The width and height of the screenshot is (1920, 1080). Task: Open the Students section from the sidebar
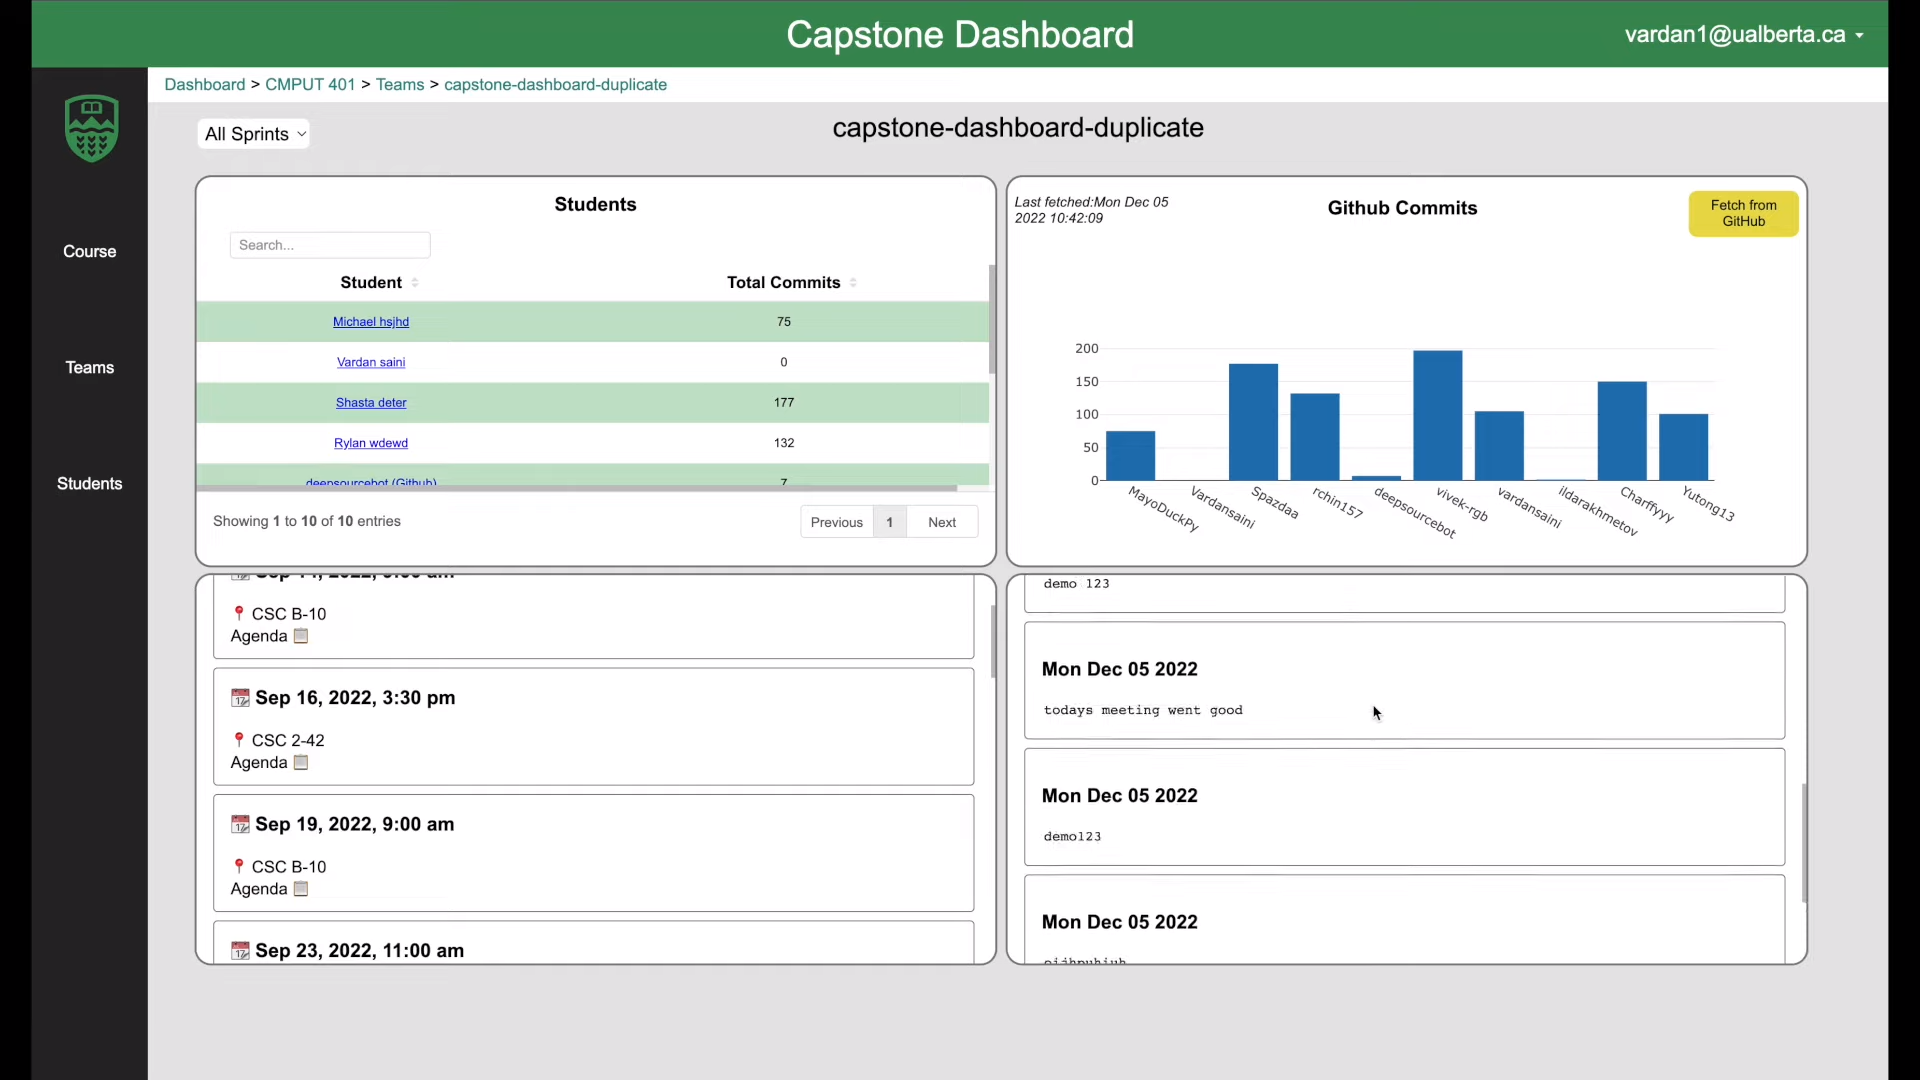(88, 483)
